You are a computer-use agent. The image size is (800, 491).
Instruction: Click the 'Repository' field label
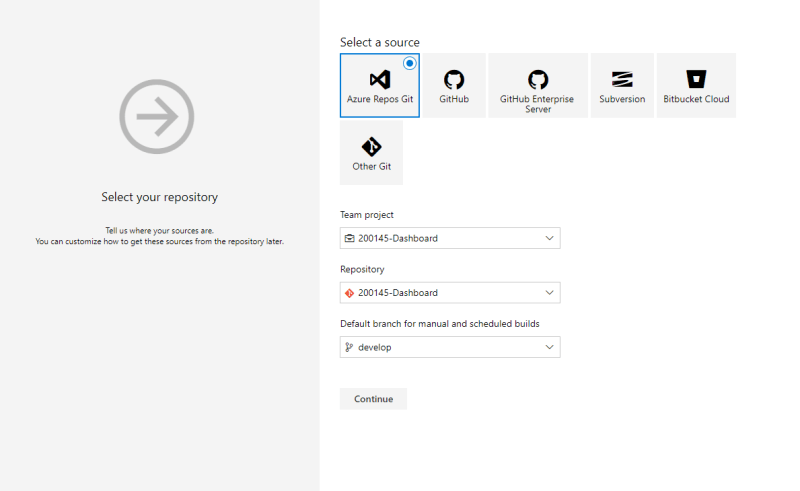[362, 269]
